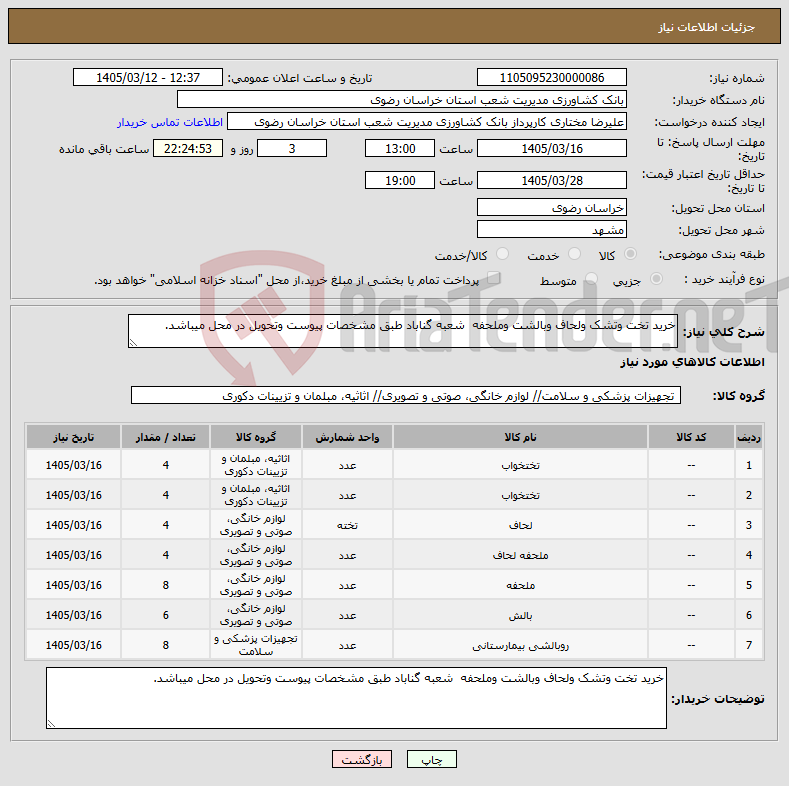Click the remaining time field 22:24:53
Image resolution: width=789 pixels, height=786 pixels.
coord(188,148)
